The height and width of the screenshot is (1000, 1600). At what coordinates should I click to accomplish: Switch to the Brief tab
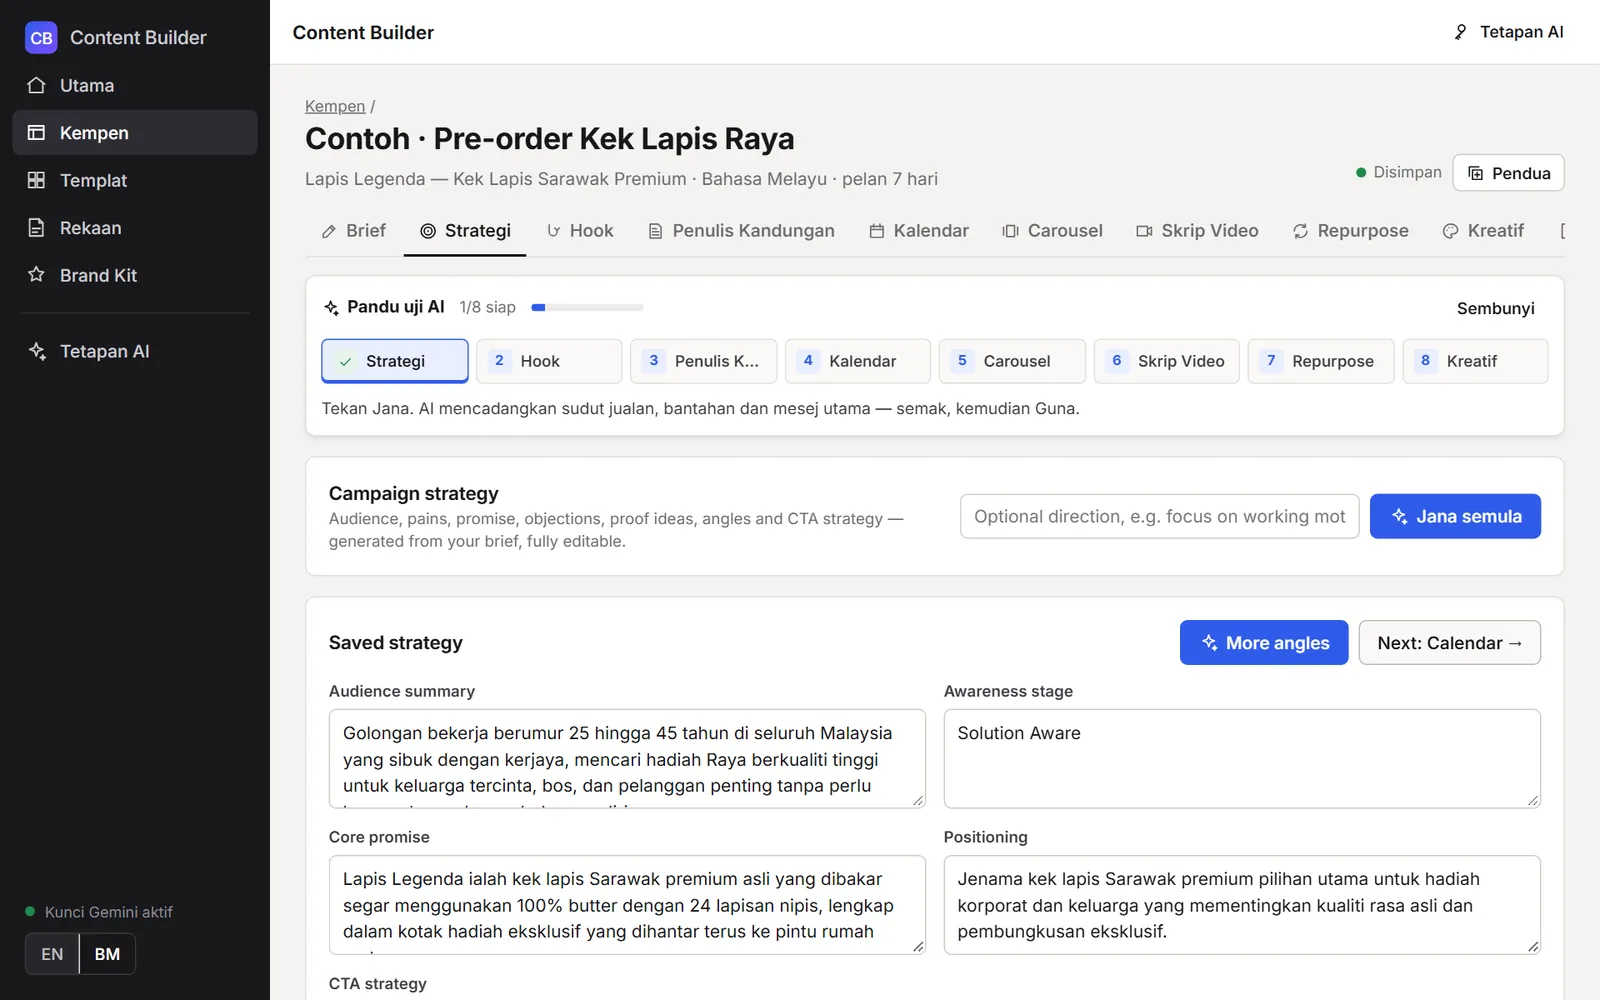[353, 231]
